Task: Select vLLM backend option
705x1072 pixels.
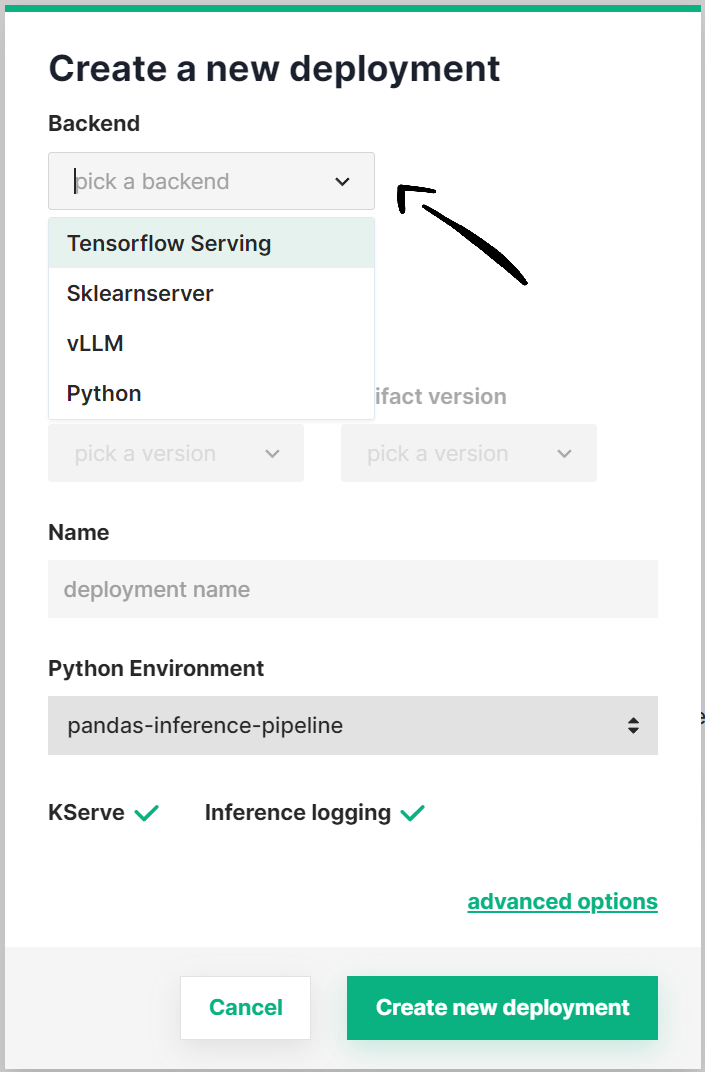Action: (97, 343)
